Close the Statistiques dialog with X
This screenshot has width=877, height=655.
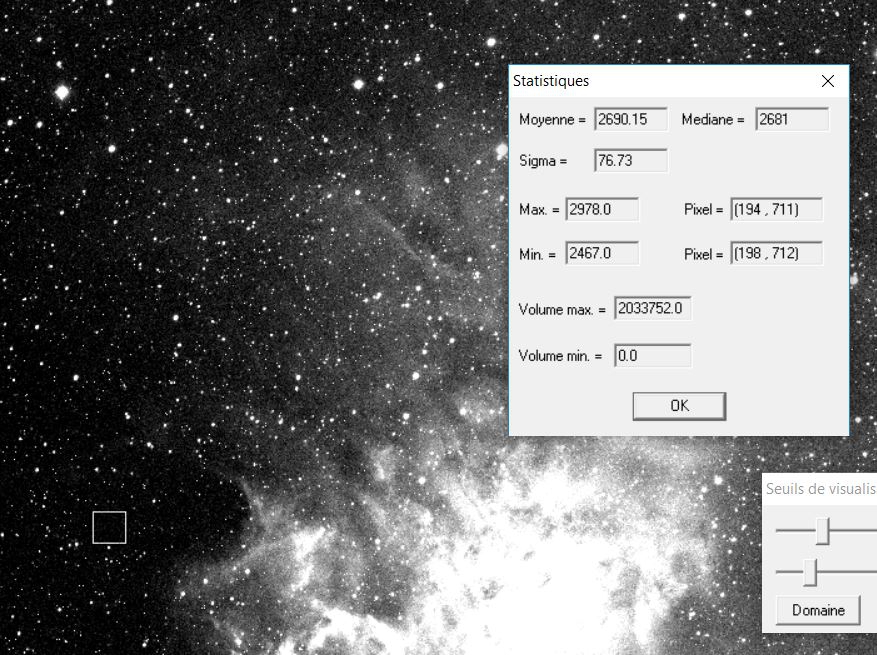click(x=828, y=81)
